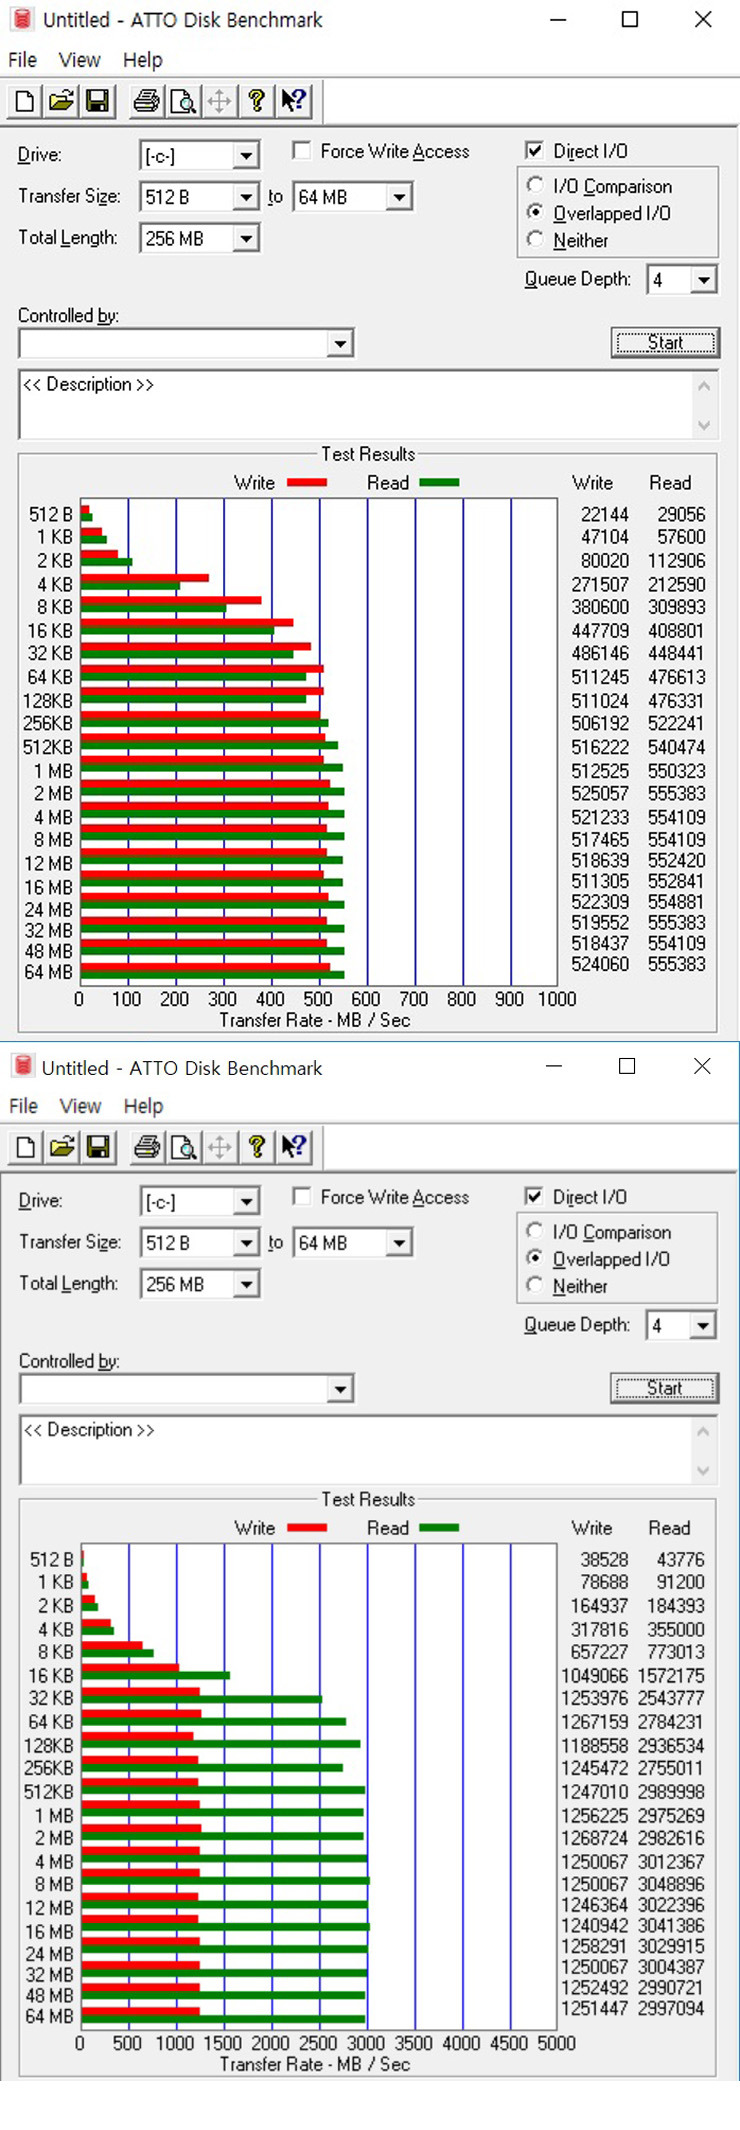Viewport: 740px width, 2130px height.
Task: Open 64 MB transfer size dropdown, upper window
Action: [399, 197]
